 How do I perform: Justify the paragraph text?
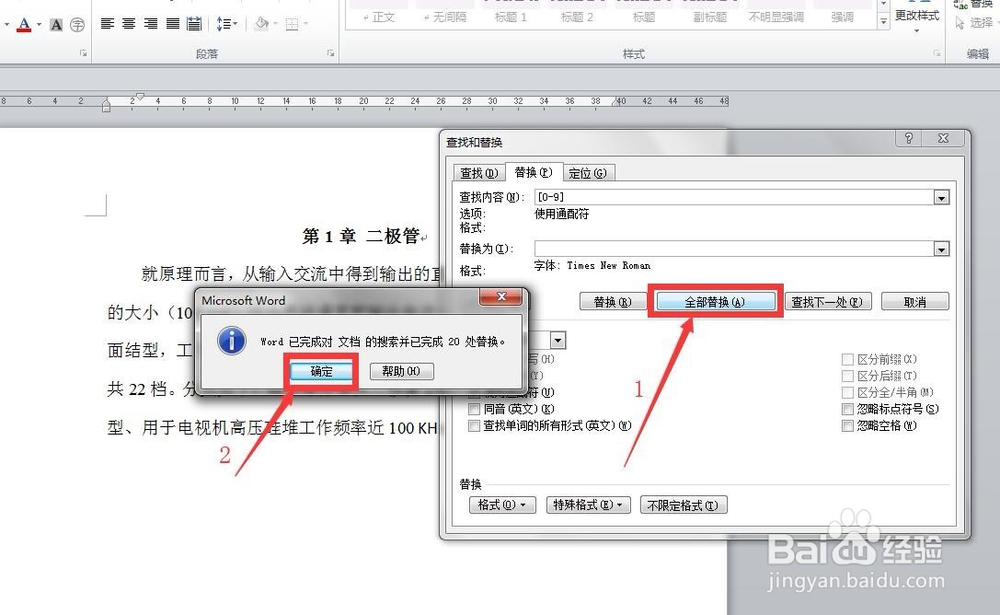[172, 24]
